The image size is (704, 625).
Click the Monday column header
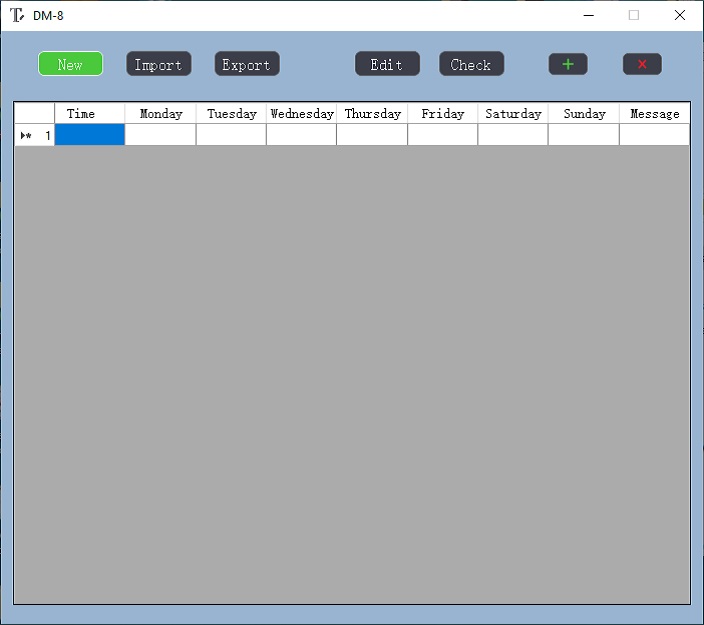tap(160, 113)
